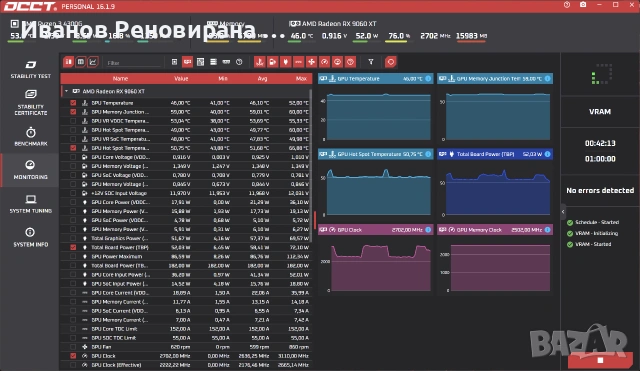This screenshot has height=371, width=640.
Task: Toggle the last red sensor type filter
Action: click(350, 62)
